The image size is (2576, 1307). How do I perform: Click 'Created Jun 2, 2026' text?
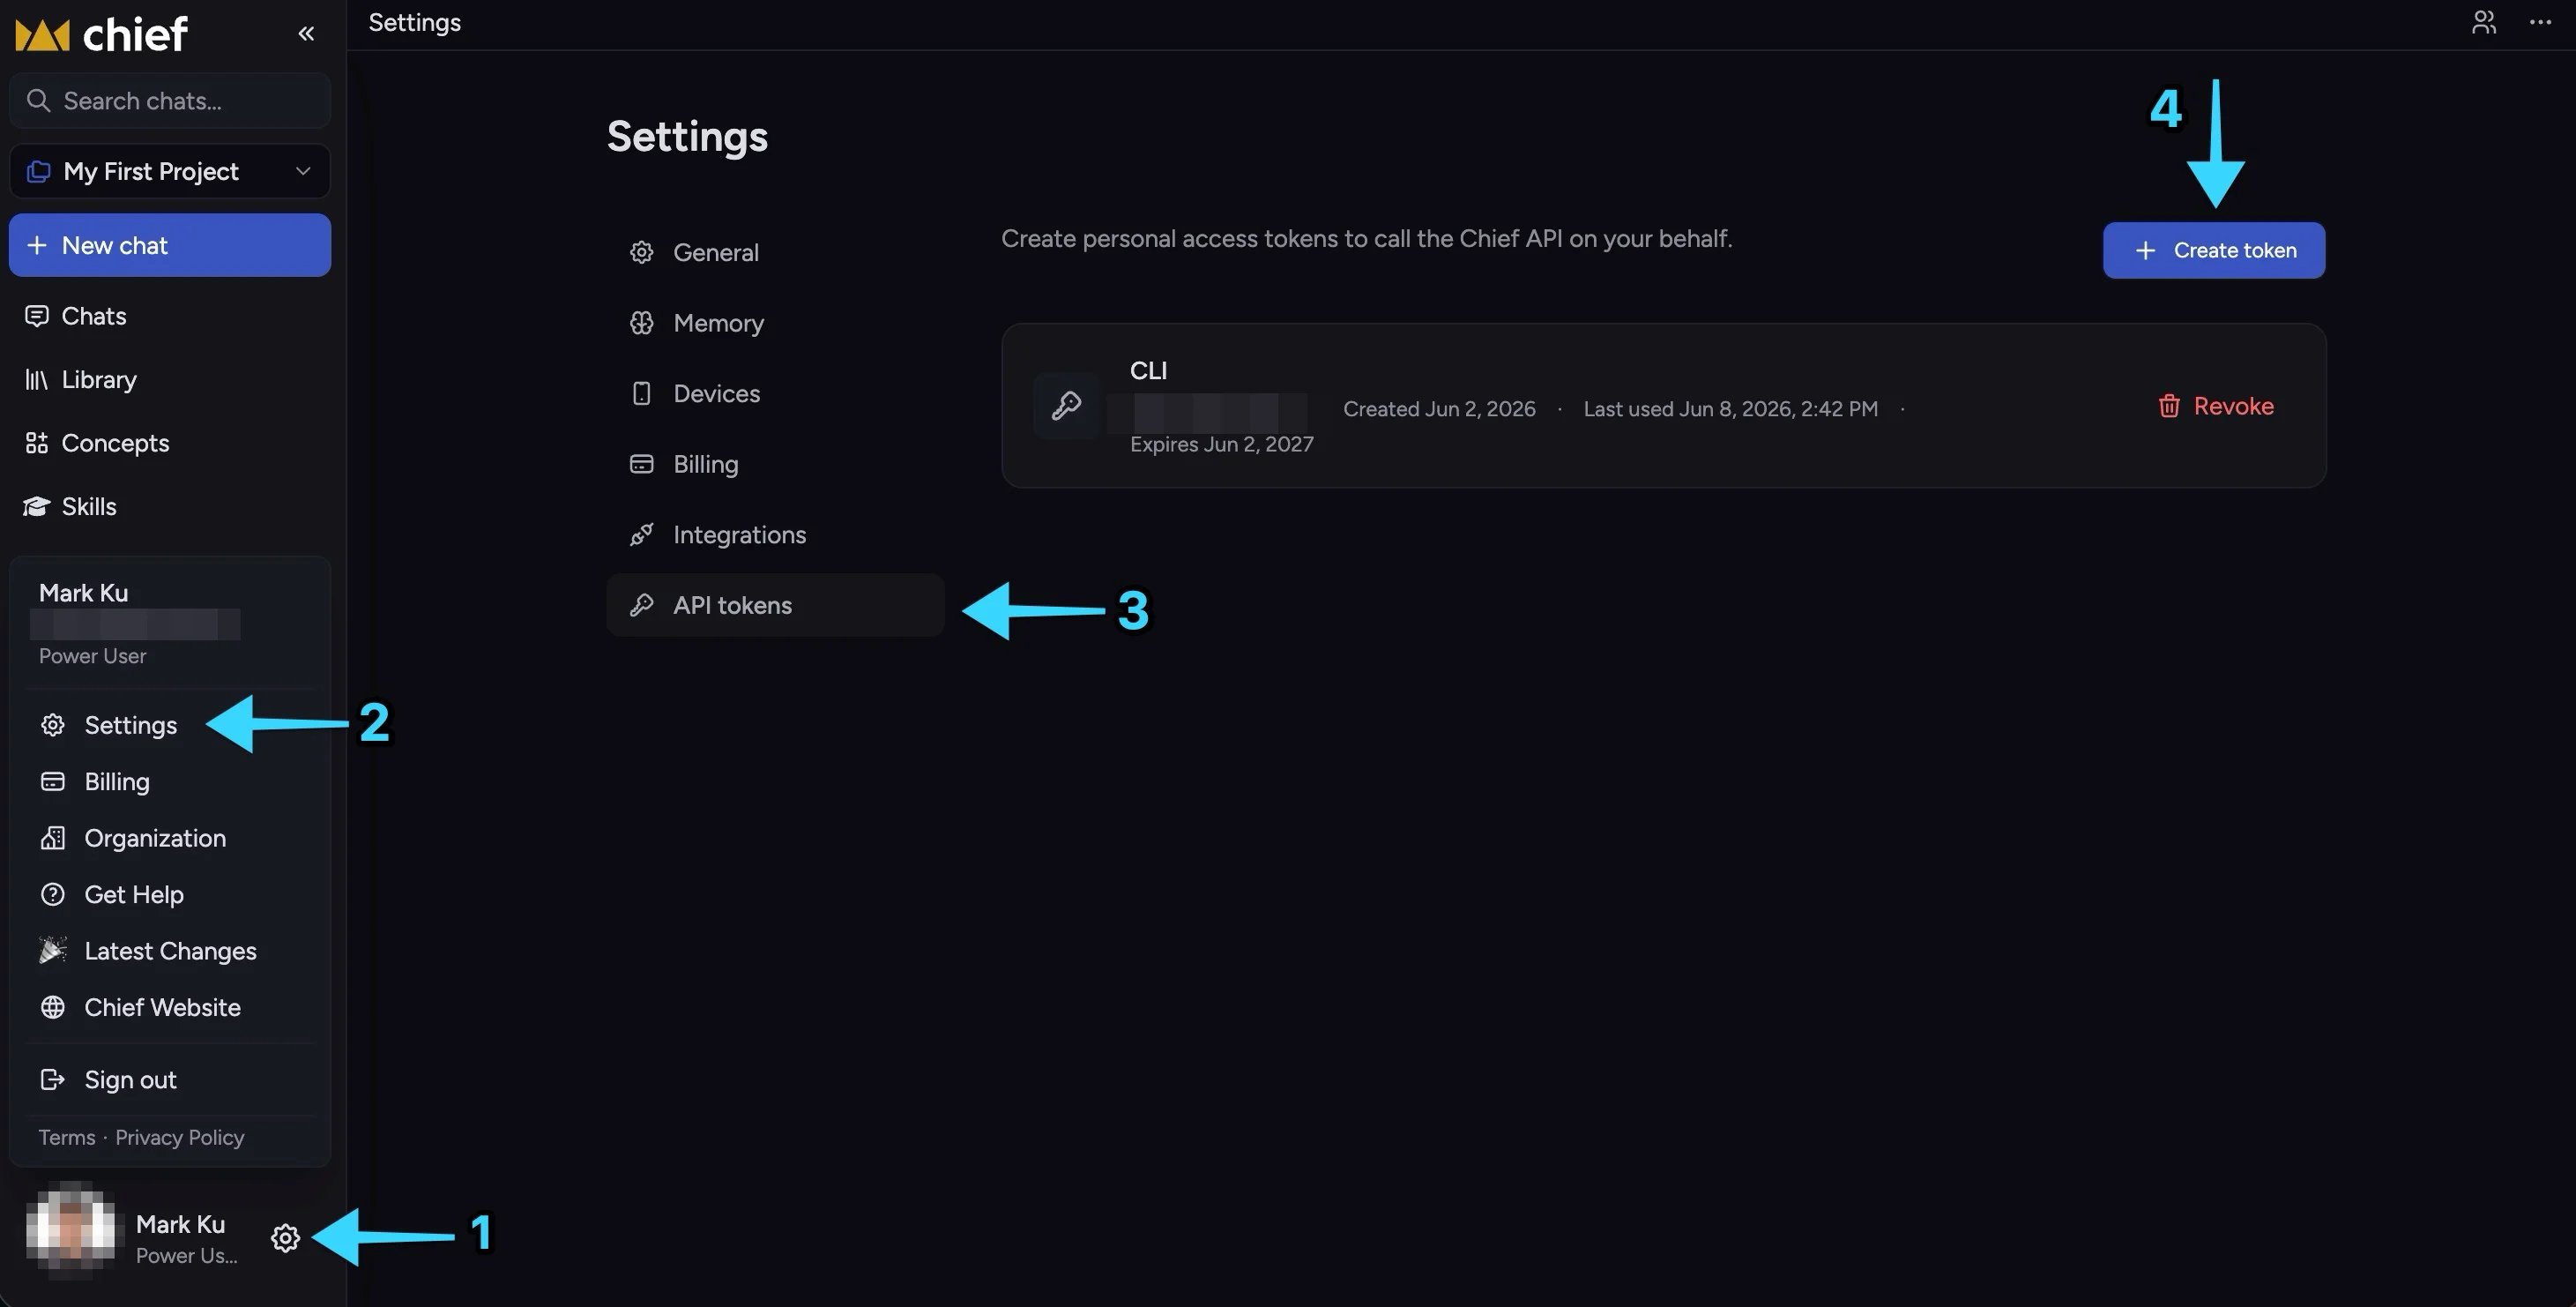tap(1439, 409)
